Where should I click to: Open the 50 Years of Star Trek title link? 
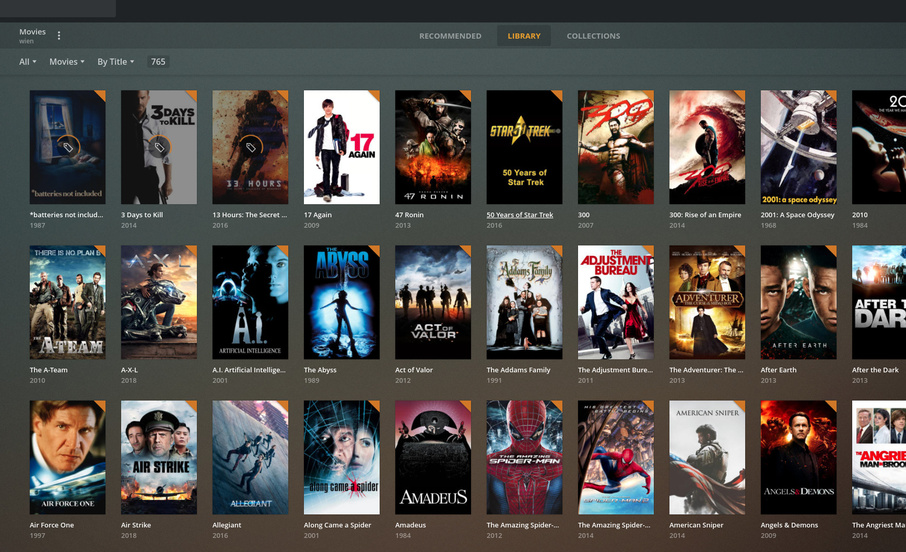pos(520,215)
